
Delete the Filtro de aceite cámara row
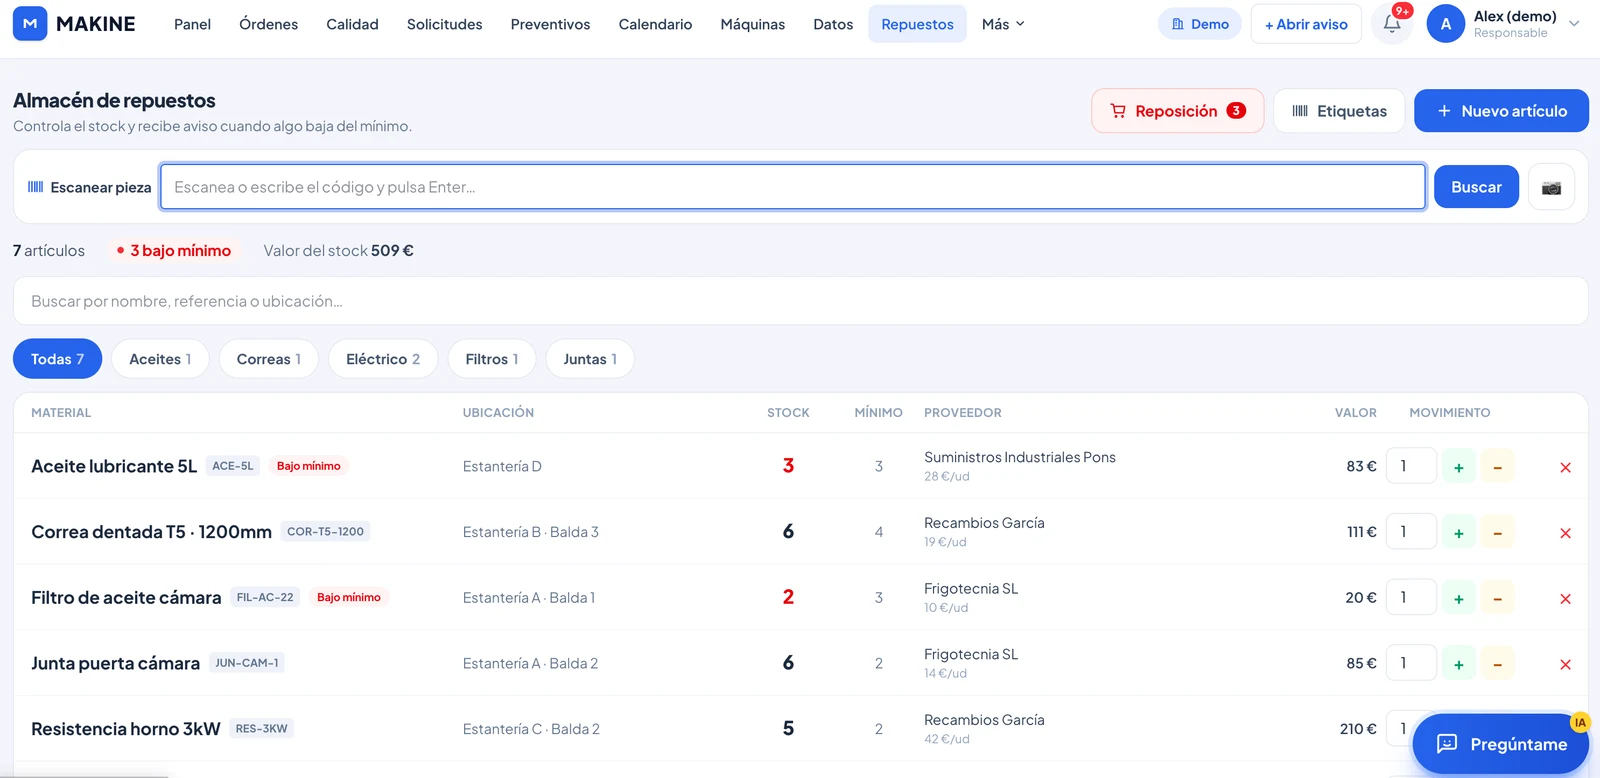pyautogui.click(x=1565, y=599)
